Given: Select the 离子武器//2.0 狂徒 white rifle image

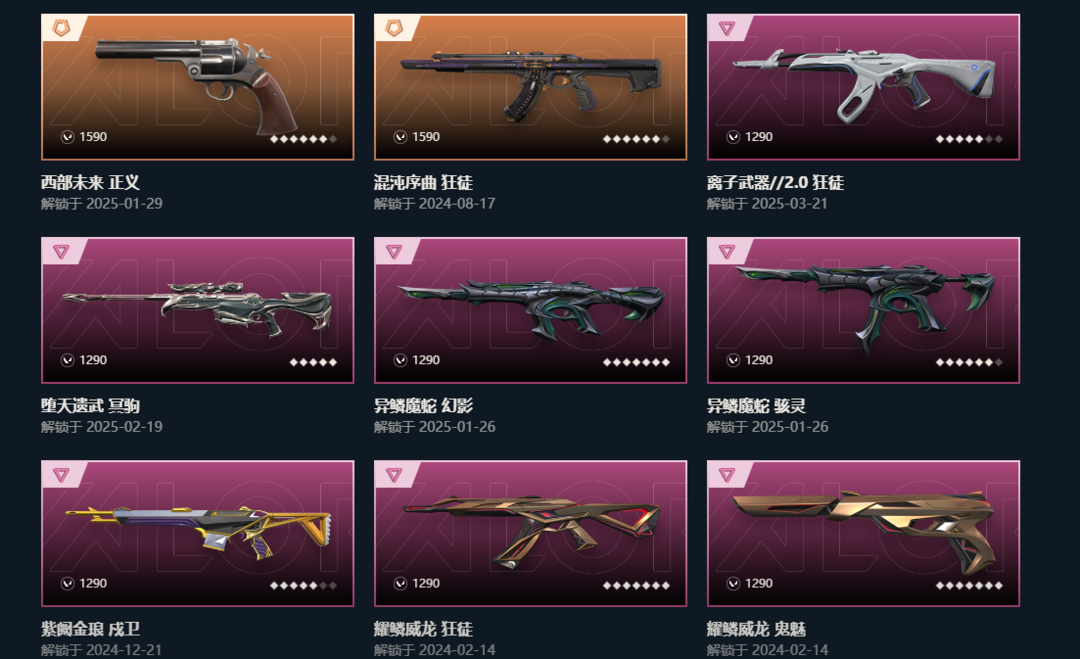Looking at the screenshot, I should (863, 87).
